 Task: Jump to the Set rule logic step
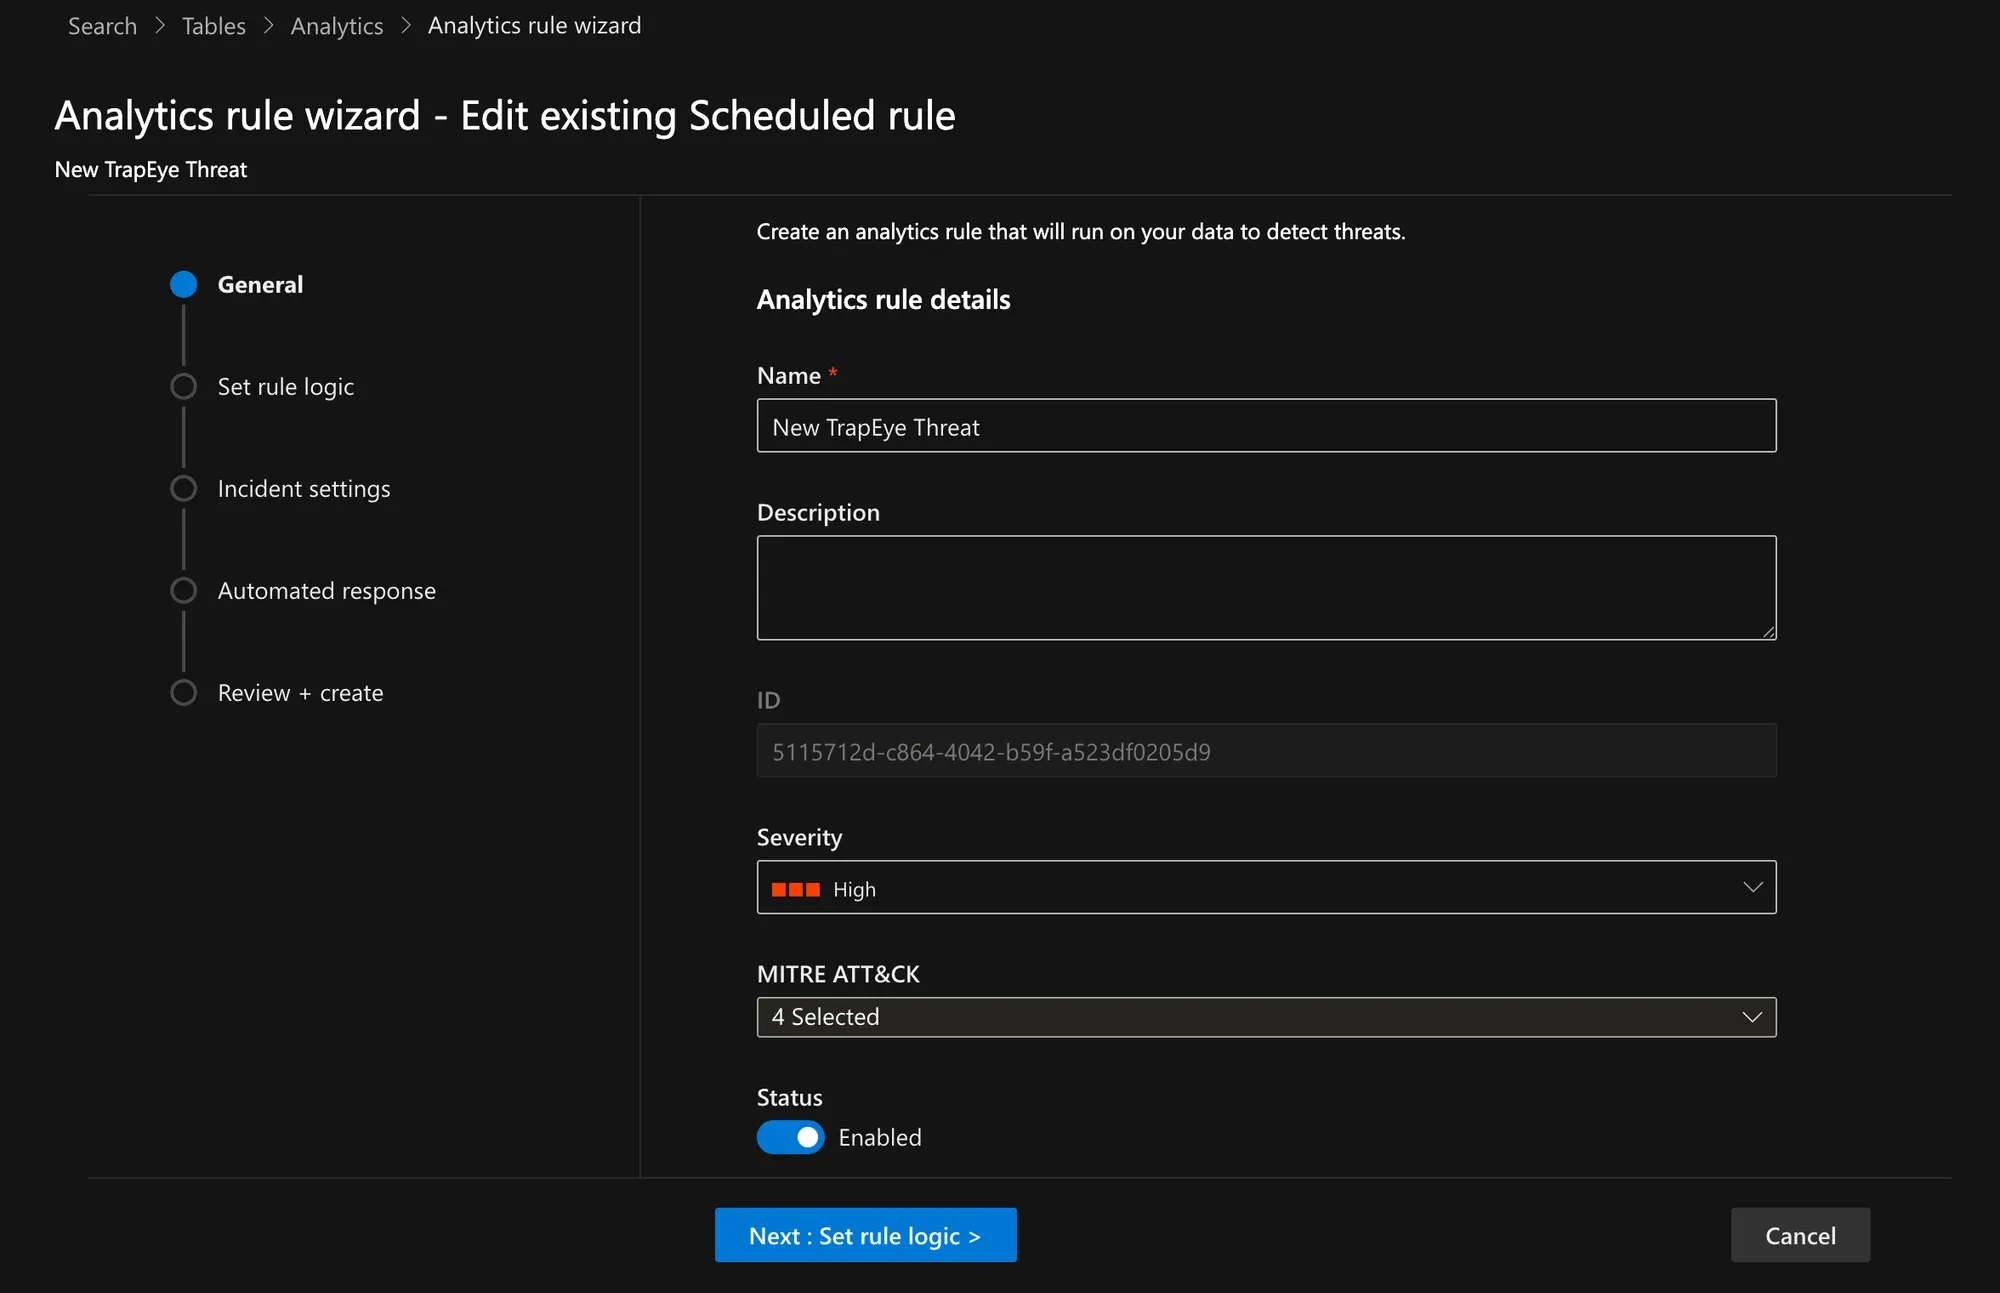tap(286, 387)
